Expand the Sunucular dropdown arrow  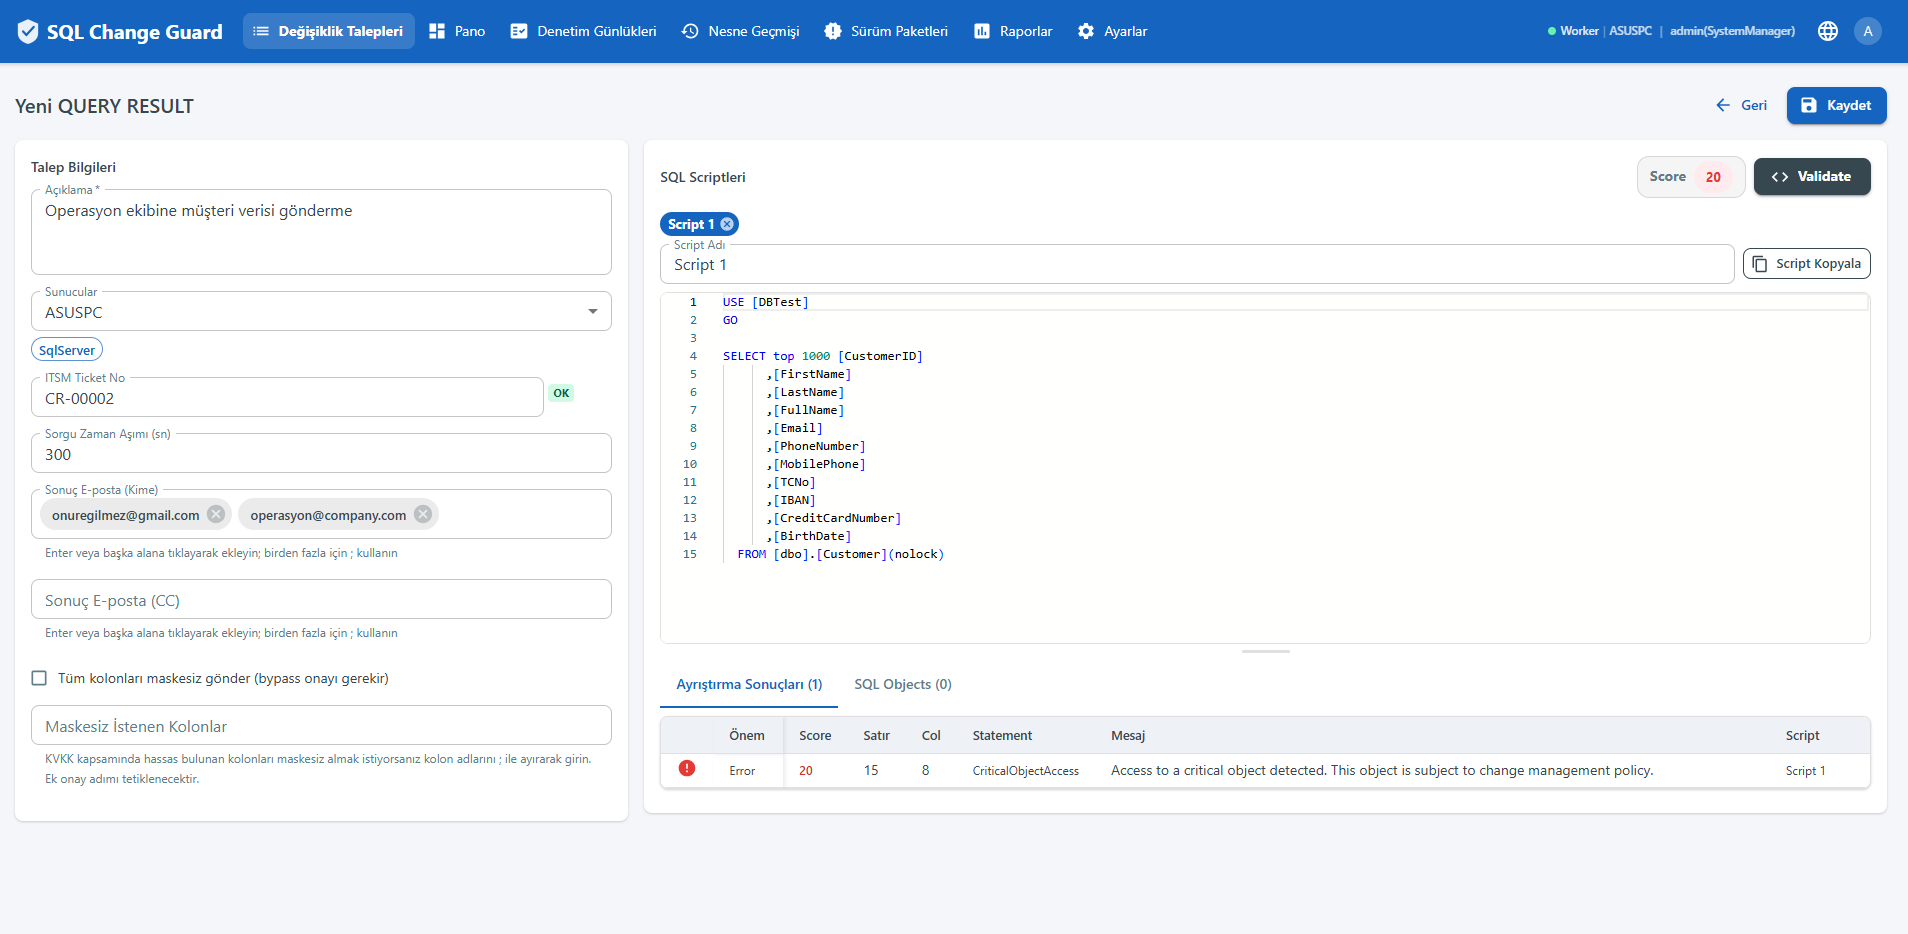pyautogui.click(x=593, y=312)
